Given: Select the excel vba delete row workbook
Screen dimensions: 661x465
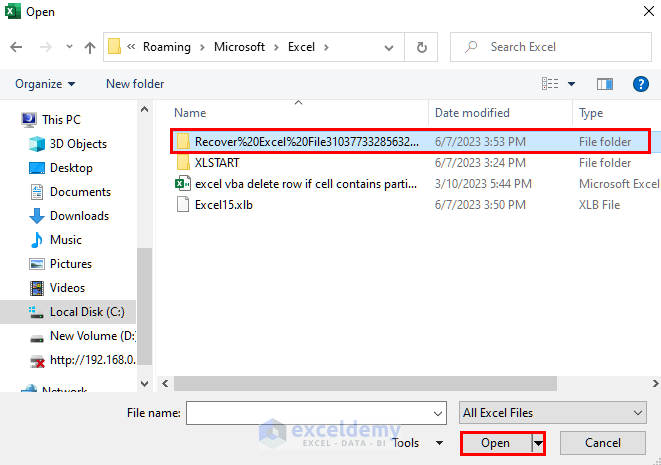Looking at the screenshot, I should tap(306, 184).
